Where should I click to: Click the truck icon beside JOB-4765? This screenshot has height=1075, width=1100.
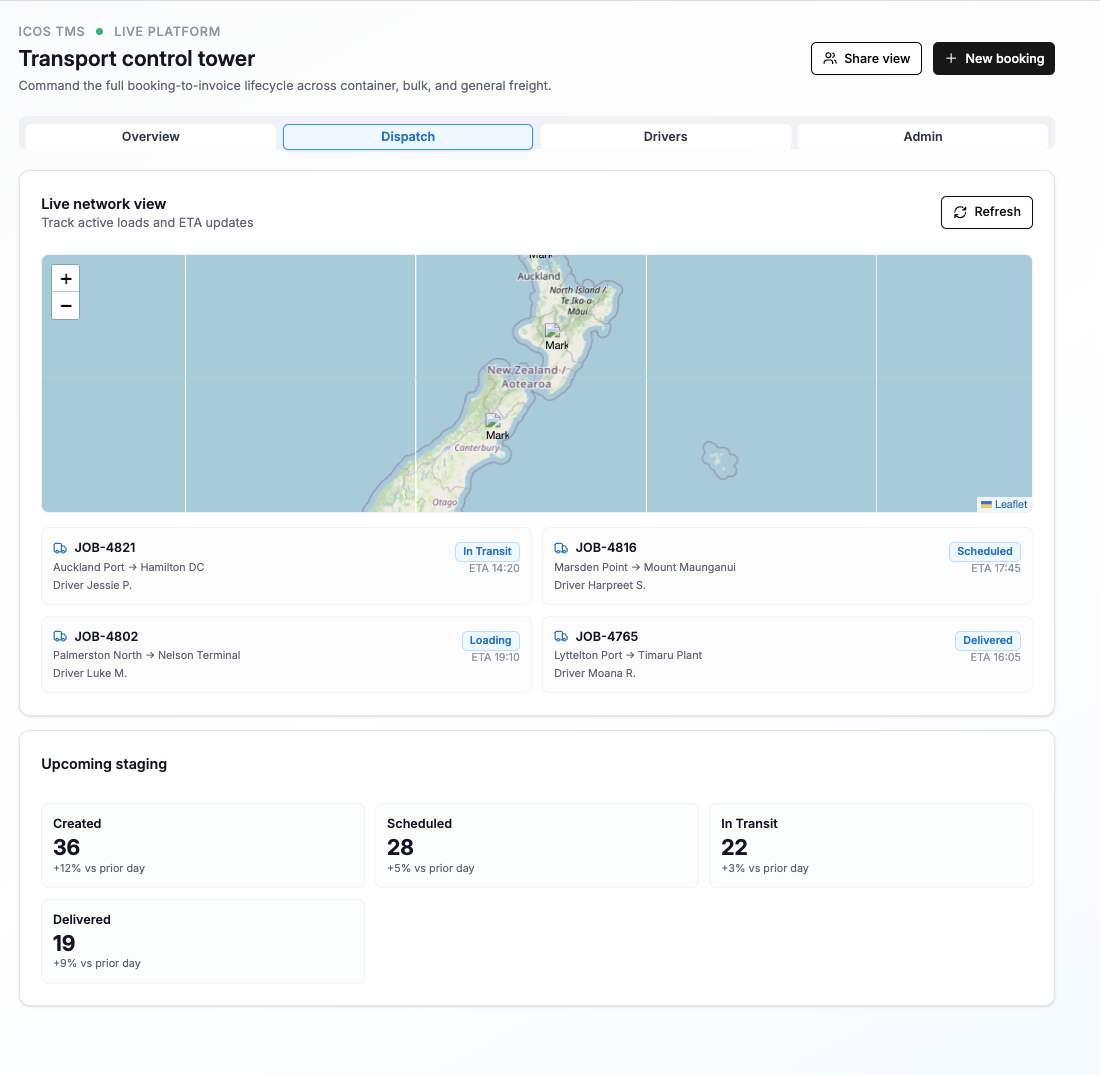pos(561,637)
